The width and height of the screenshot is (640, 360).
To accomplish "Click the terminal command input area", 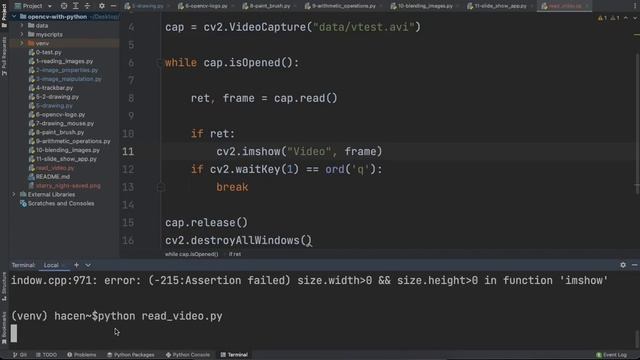I will tap(322, 333).
